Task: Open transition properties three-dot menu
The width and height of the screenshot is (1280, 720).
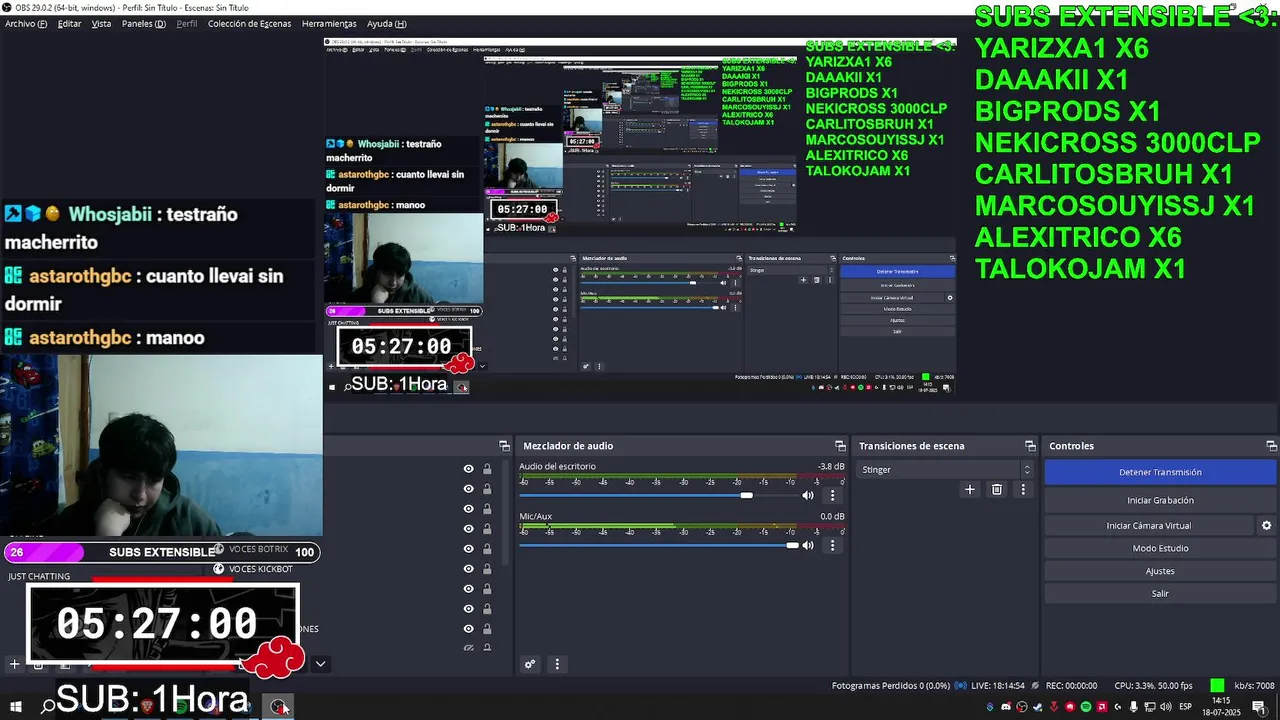Action: coord(1022,489)
